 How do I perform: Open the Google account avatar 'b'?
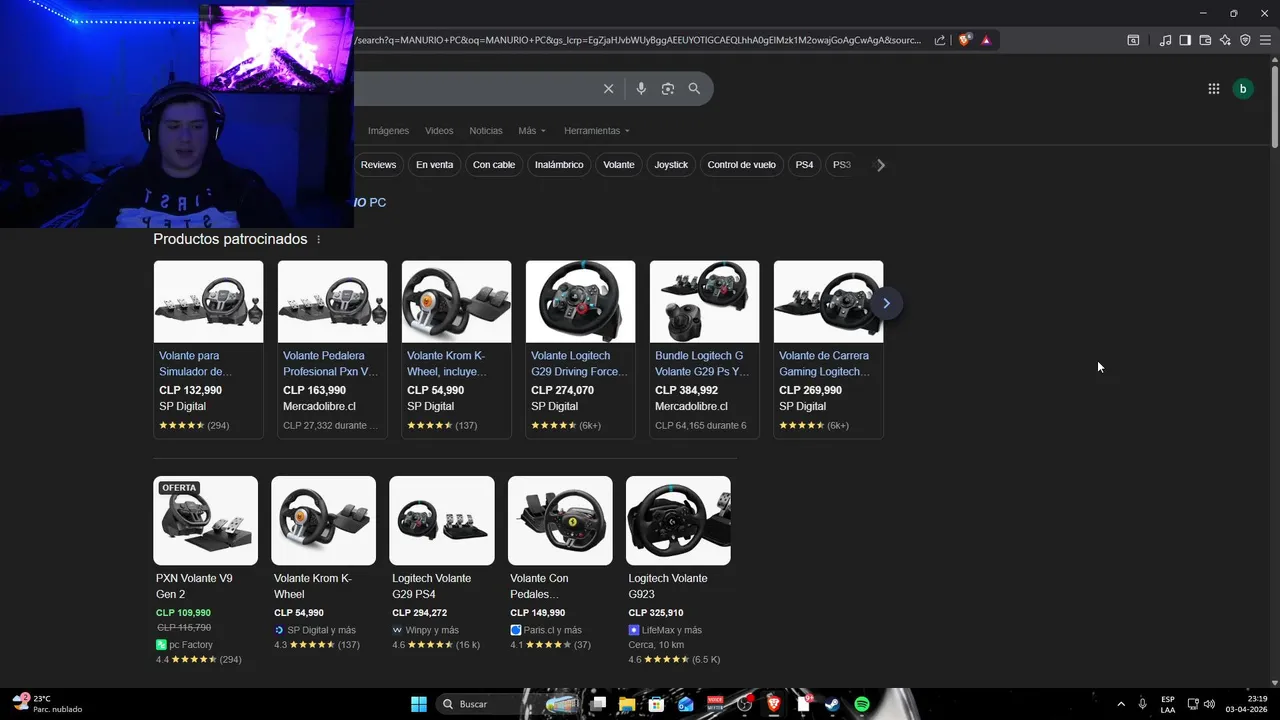coord(1243,89)
